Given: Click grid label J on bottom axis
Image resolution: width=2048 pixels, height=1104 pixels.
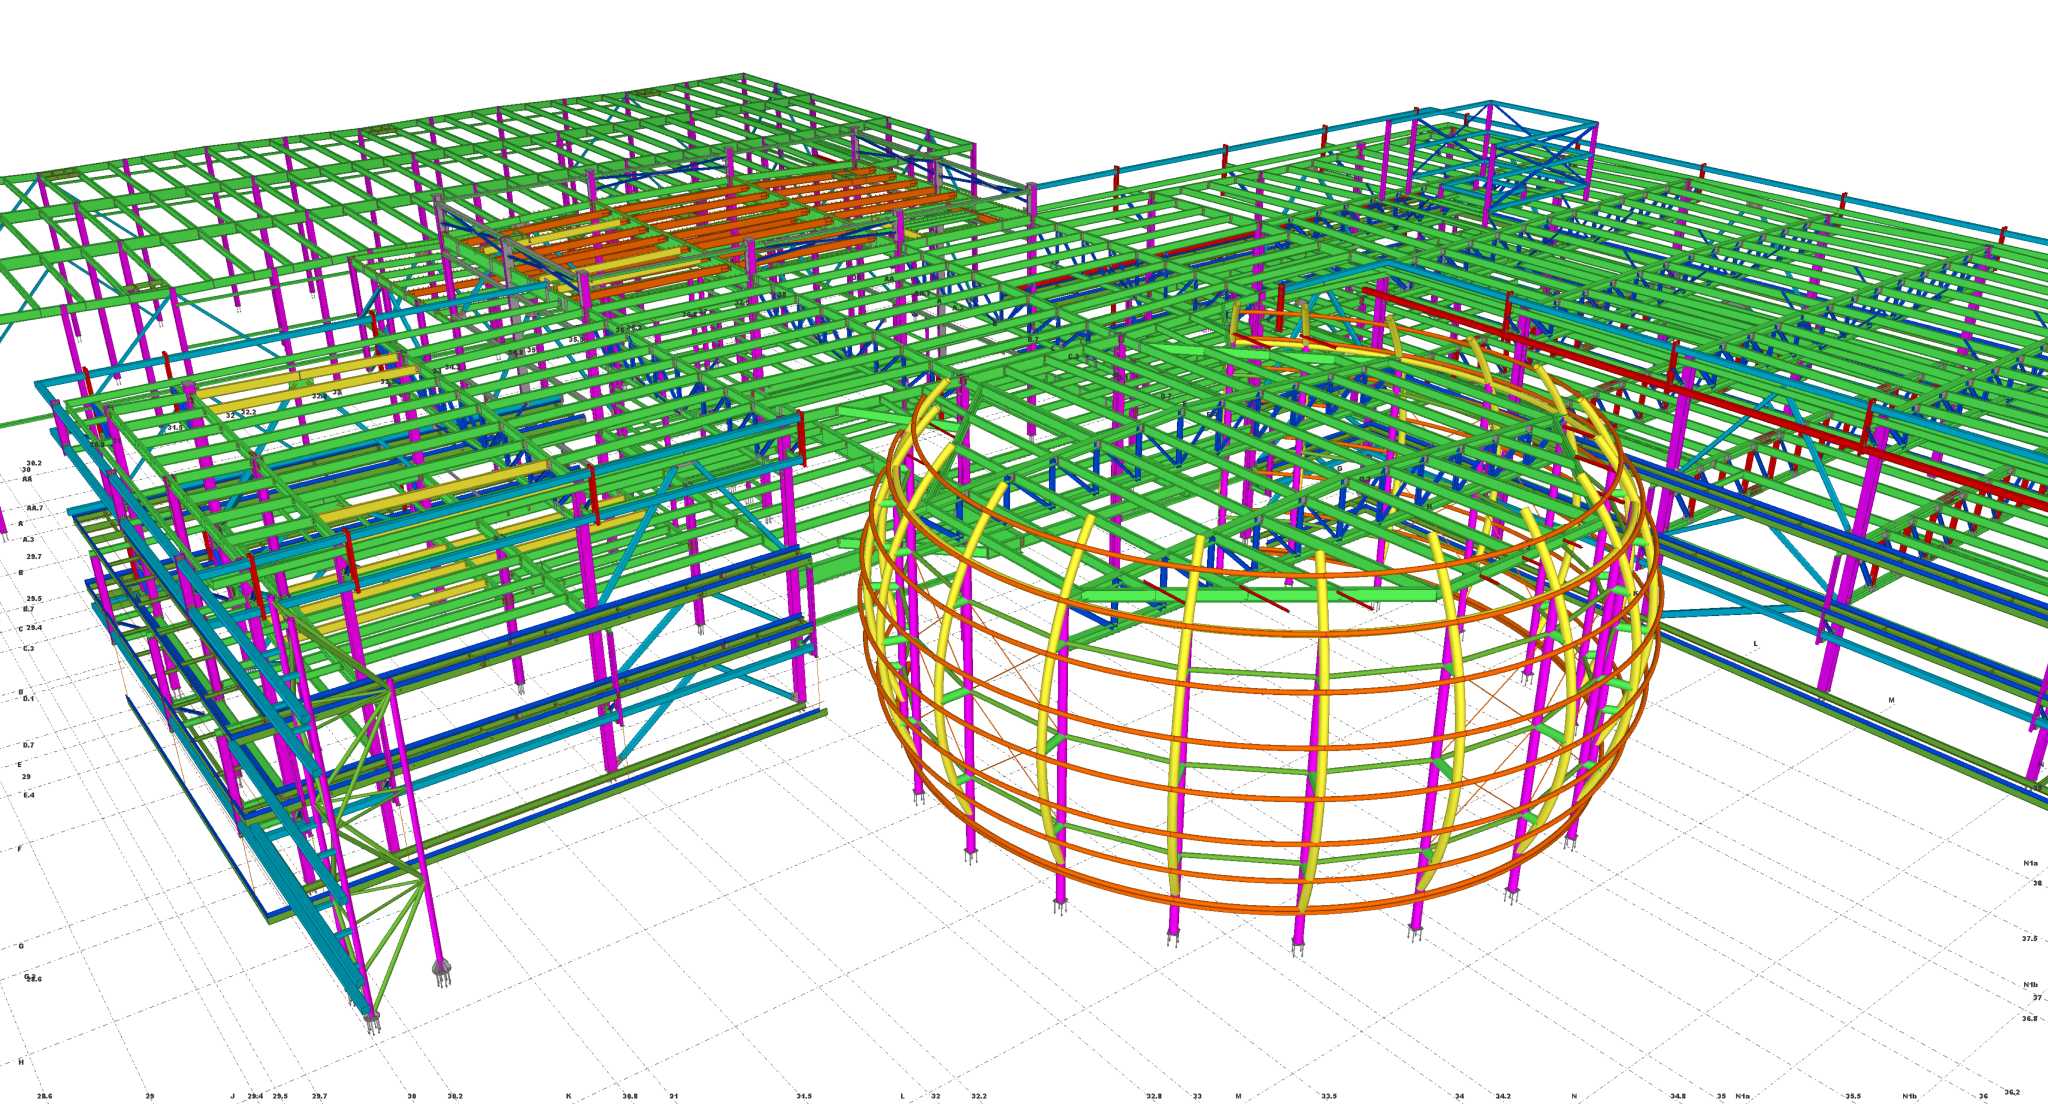Looking at the screenshot, I should (x=233, y=1096).
